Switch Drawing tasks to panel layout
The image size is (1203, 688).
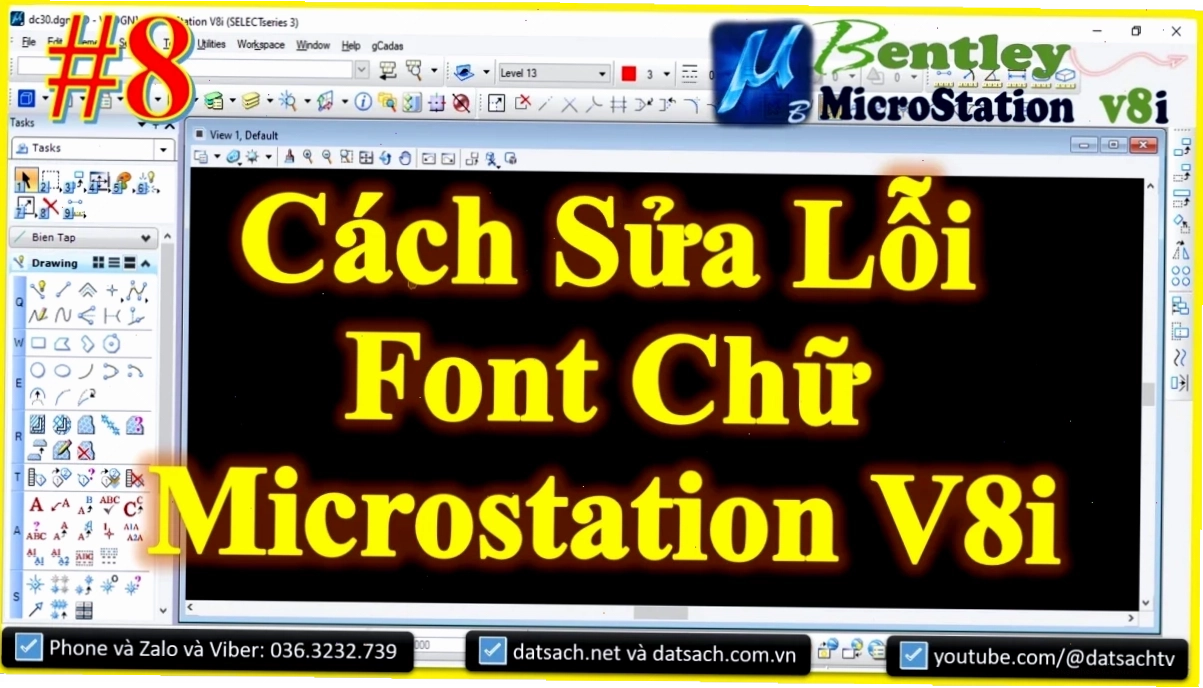coord(129,263)
